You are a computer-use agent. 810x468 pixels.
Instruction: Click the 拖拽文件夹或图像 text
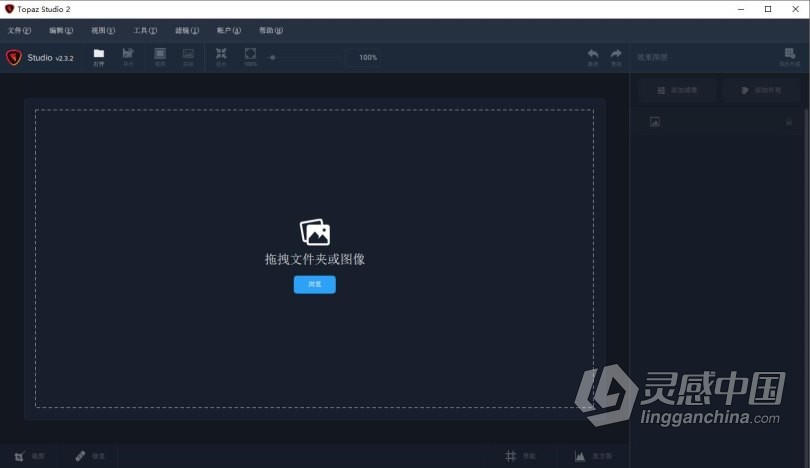(315, 259)
